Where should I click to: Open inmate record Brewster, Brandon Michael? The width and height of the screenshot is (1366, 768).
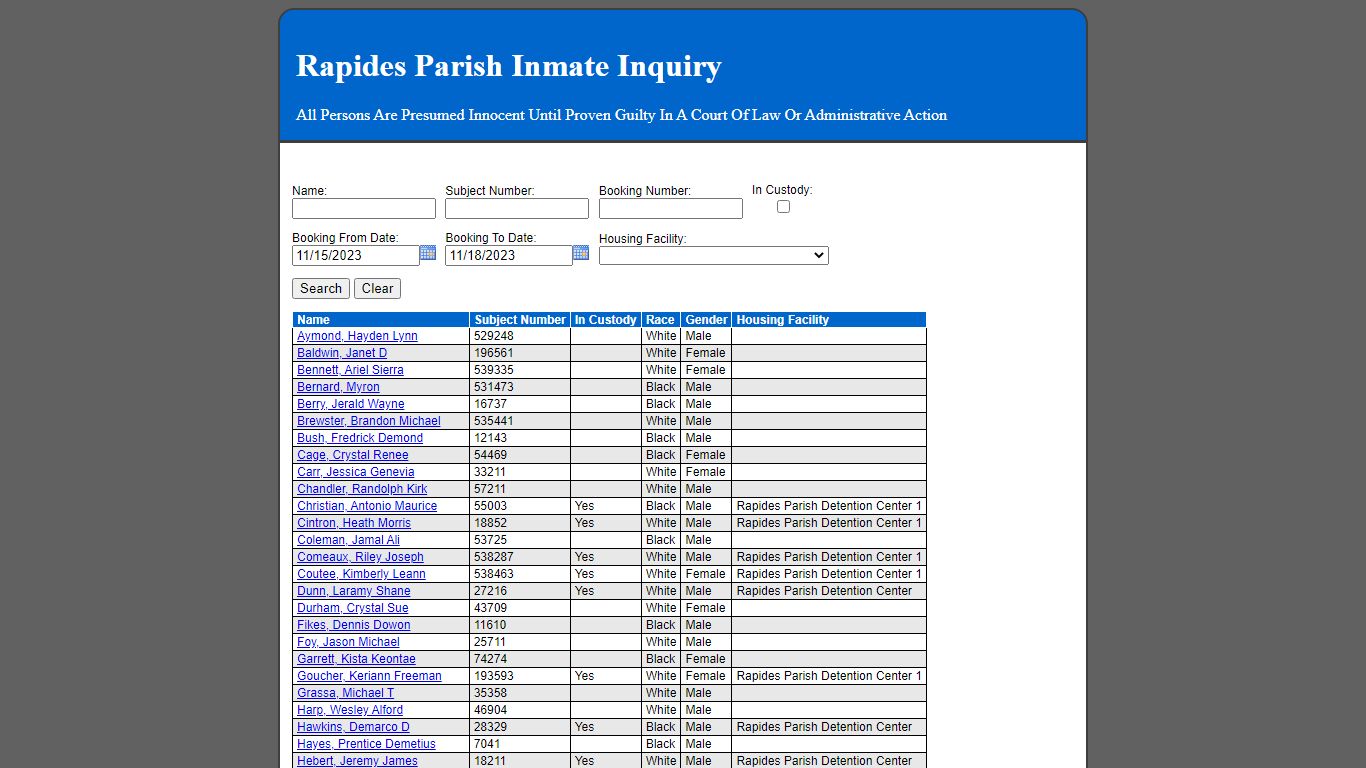(369, 421)
